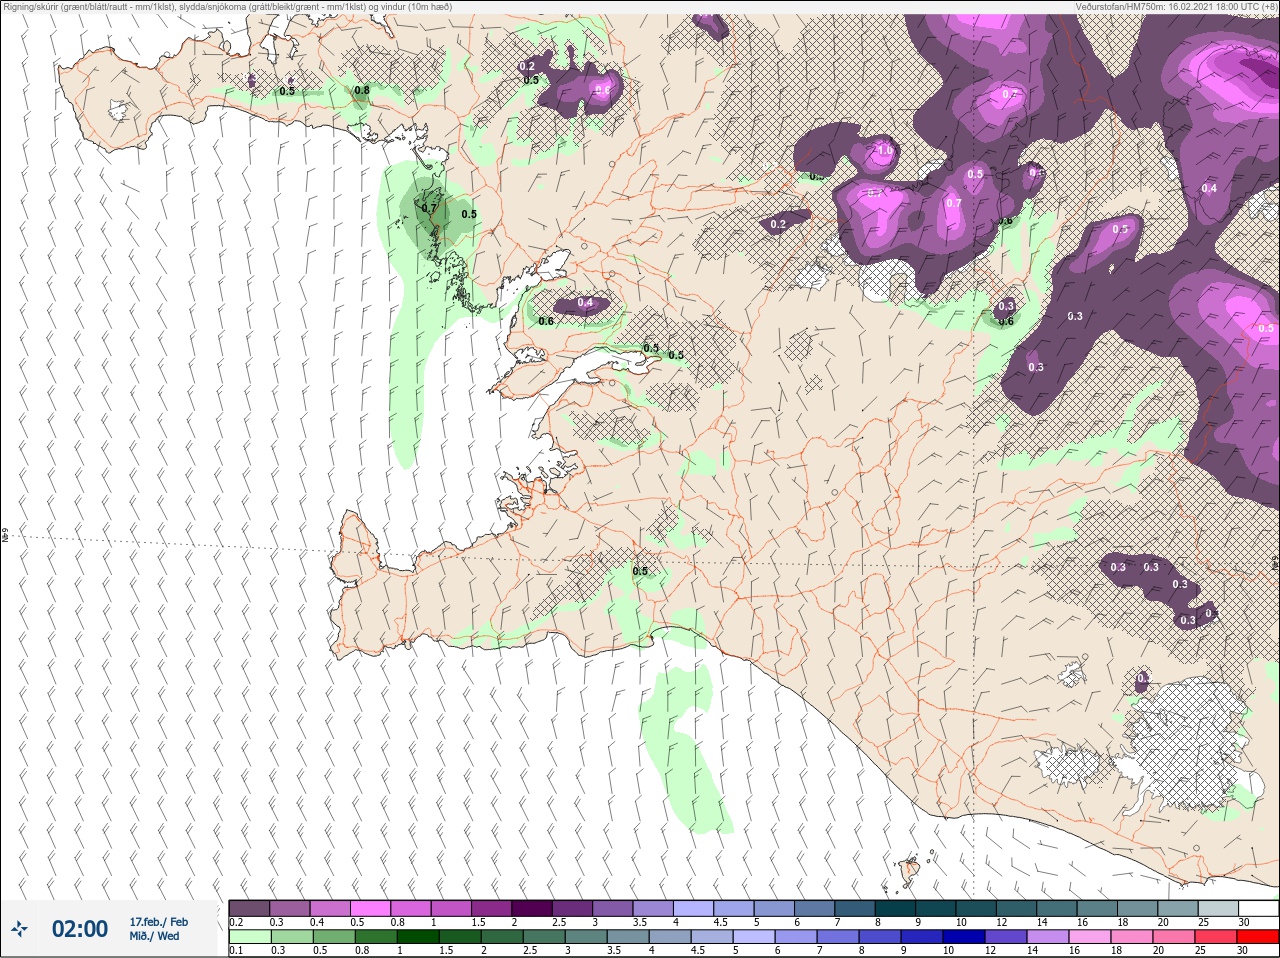Select bottom legend row pink swatch at 16
Image resolution: width=1280 pixels, height=958 pixels.
coord(1090,937)
